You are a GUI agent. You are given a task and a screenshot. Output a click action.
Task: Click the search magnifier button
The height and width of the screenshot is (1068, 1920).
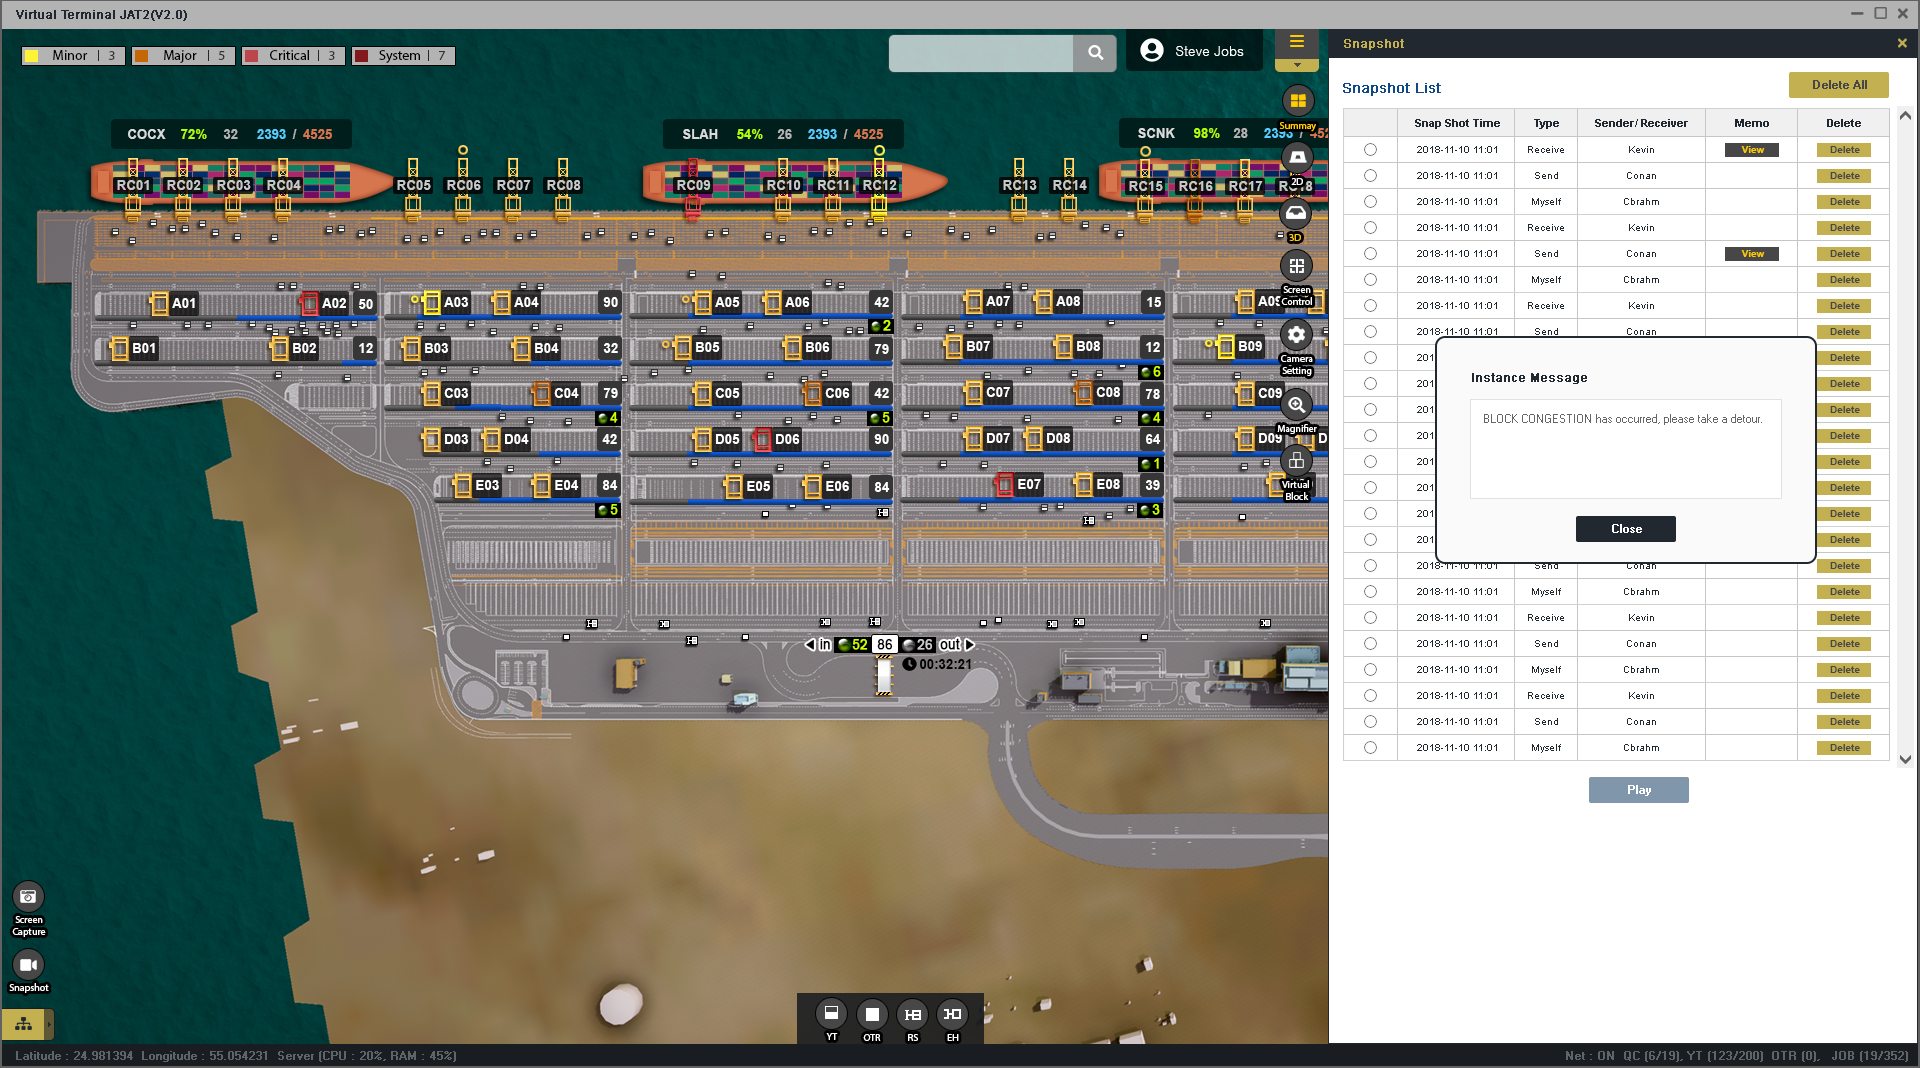[x=1096, y=53]
